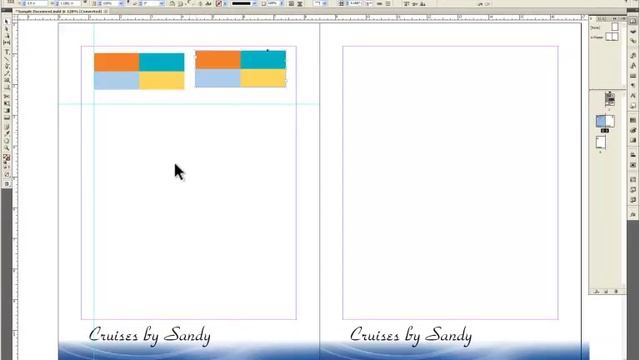Select the Line tool
The width and height of the screenshot is (640, 360).
[7, 59]
